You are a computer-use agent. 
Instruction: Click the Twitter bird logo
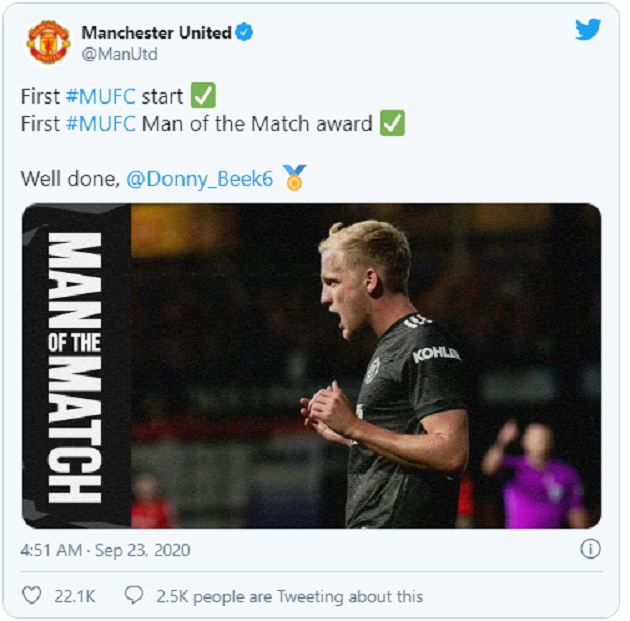pyautogui.click(x=588, y=30)
